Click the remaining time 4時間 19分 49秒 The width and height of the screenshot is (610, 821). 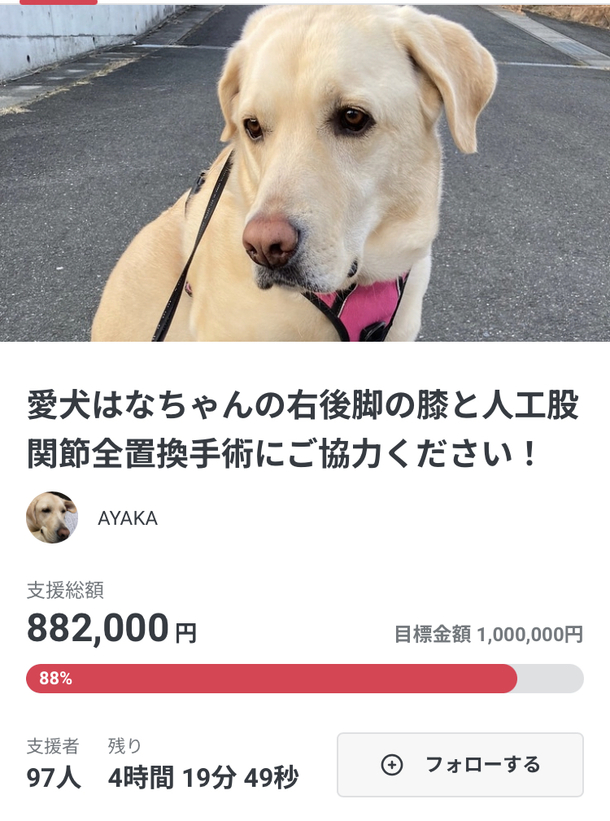[203, 778]
